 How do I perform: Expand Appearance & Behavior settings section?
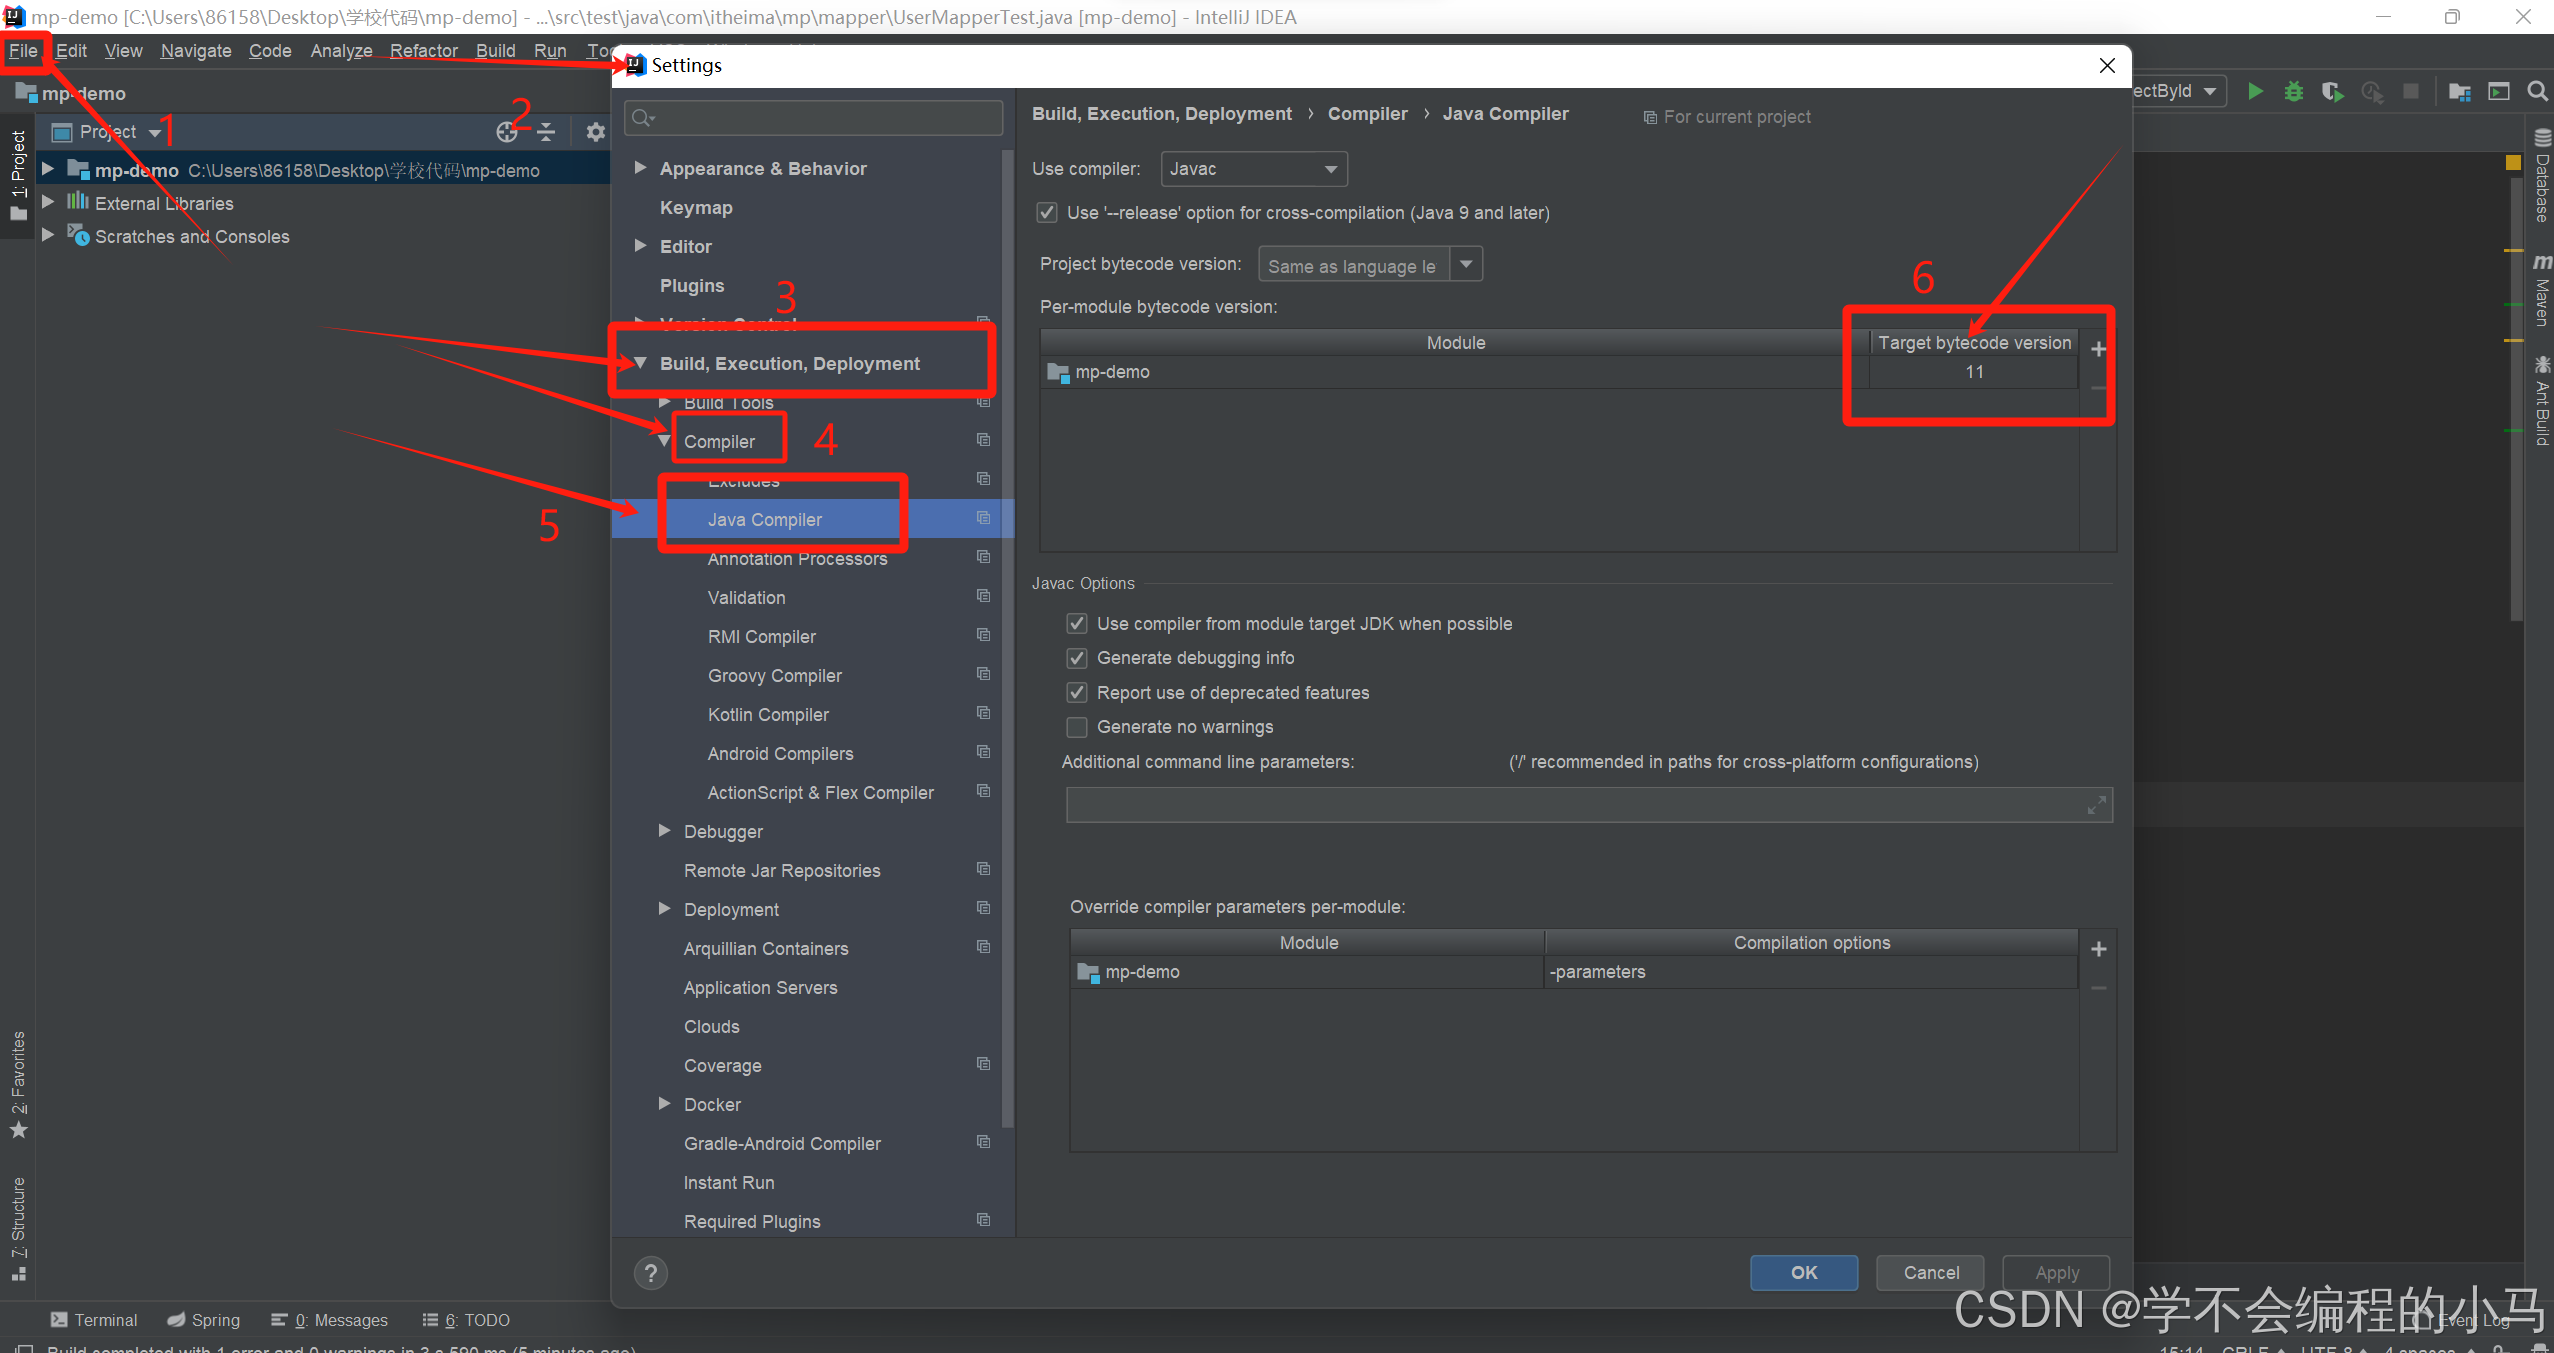click(x=640, y=168)
